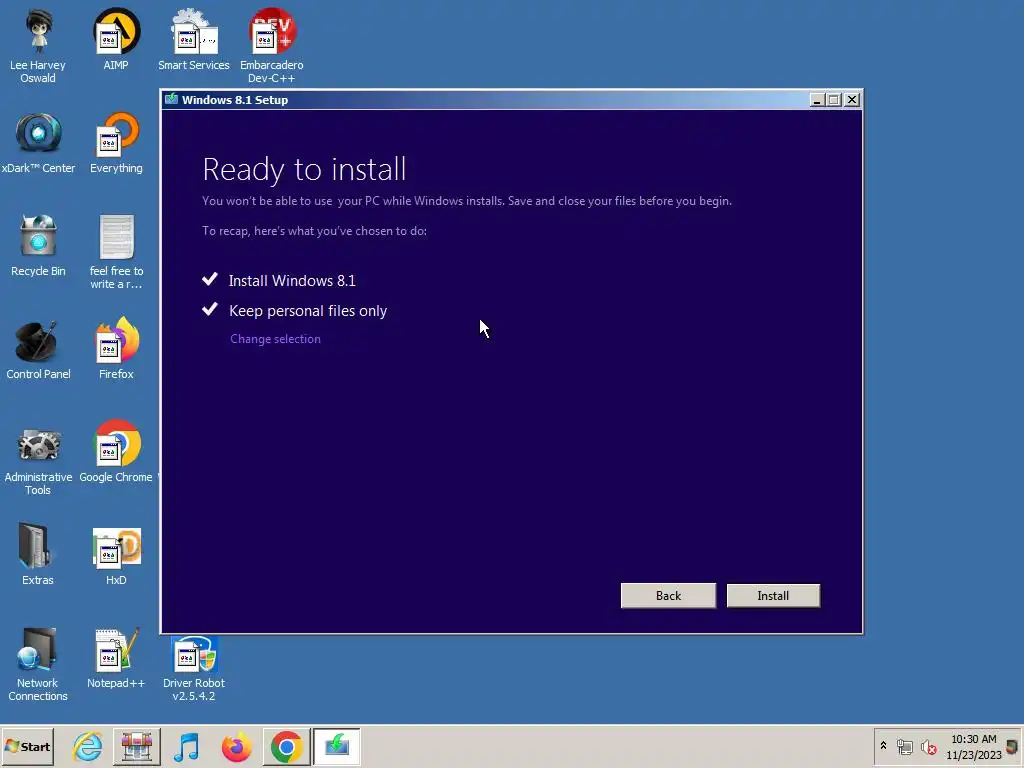Click 'Install Windows 8.1' text

(x=292, y=281)
